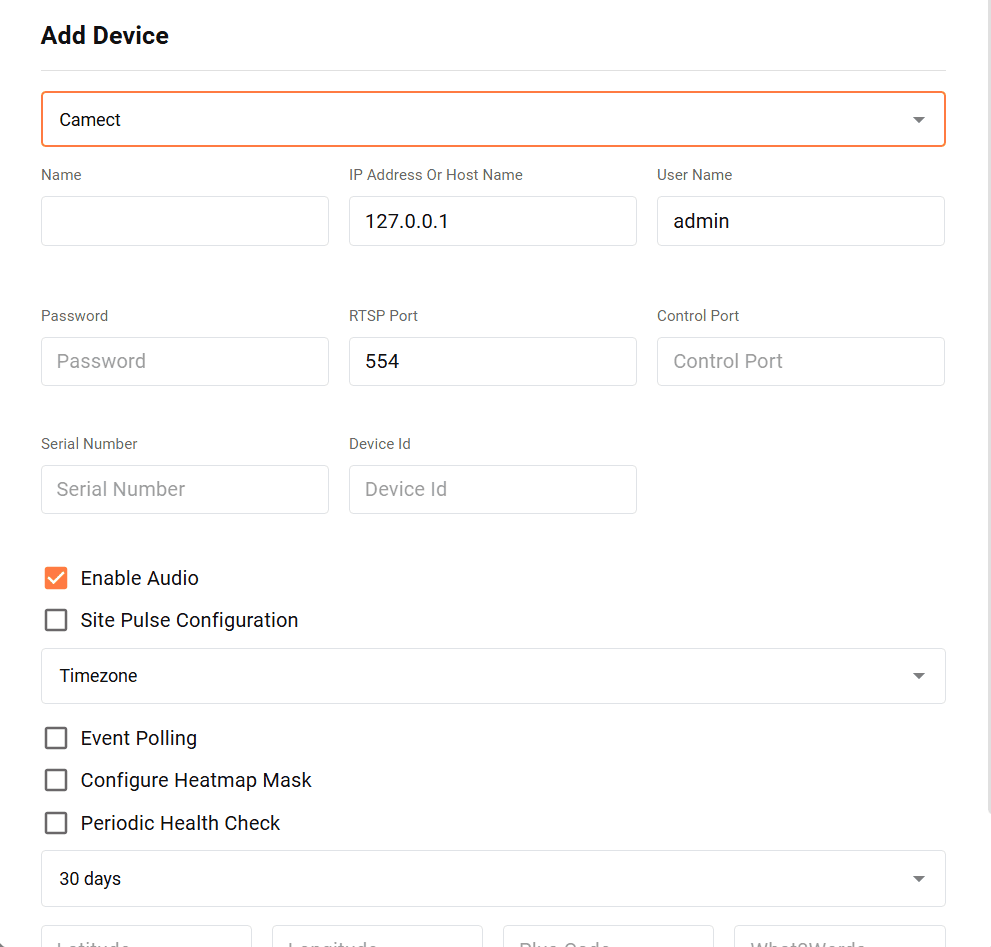Enable Site Pulse Configuration
This screenshot has height=947, width=991.
(x=55, y=620)
